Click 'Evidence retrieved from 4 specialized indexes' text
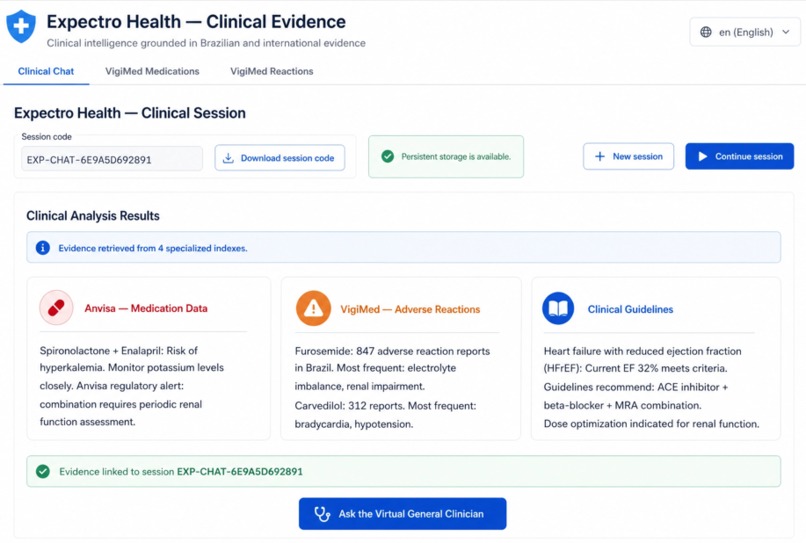The width and height of the screenshot is (806, 543). [153, 248]
